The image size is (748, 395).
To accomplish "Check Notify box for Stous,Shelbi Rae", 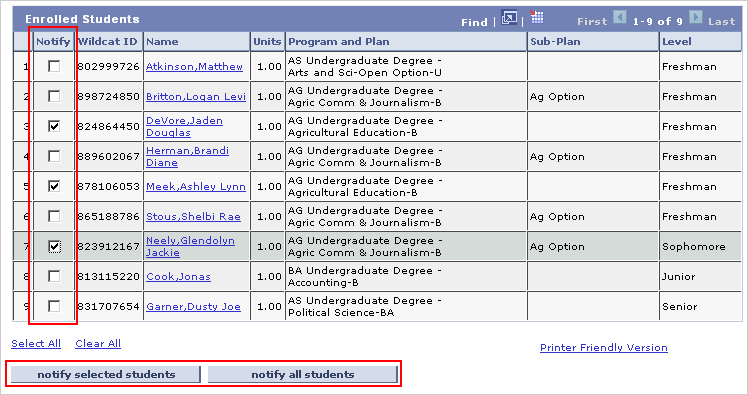I will click(x=54, y=216).
